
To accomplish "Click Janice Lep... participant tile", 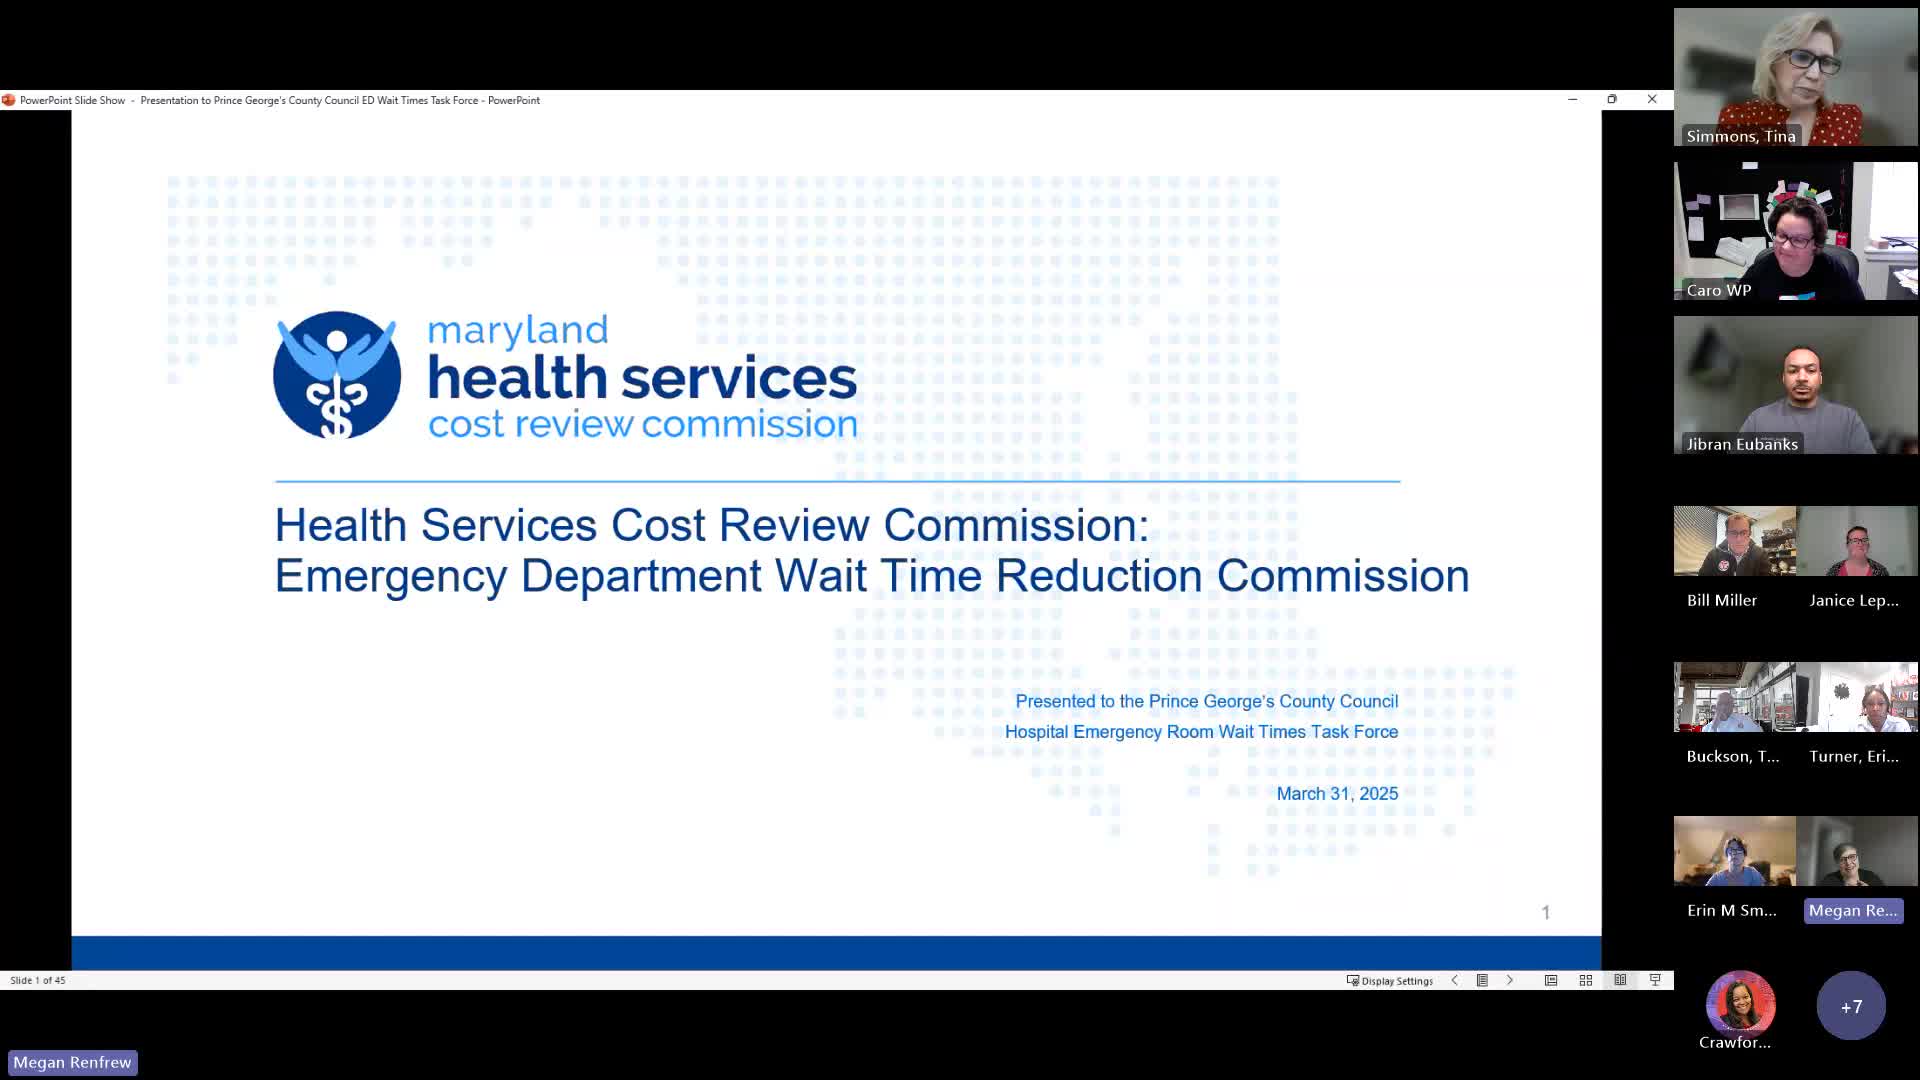I will coord(1857,541).
